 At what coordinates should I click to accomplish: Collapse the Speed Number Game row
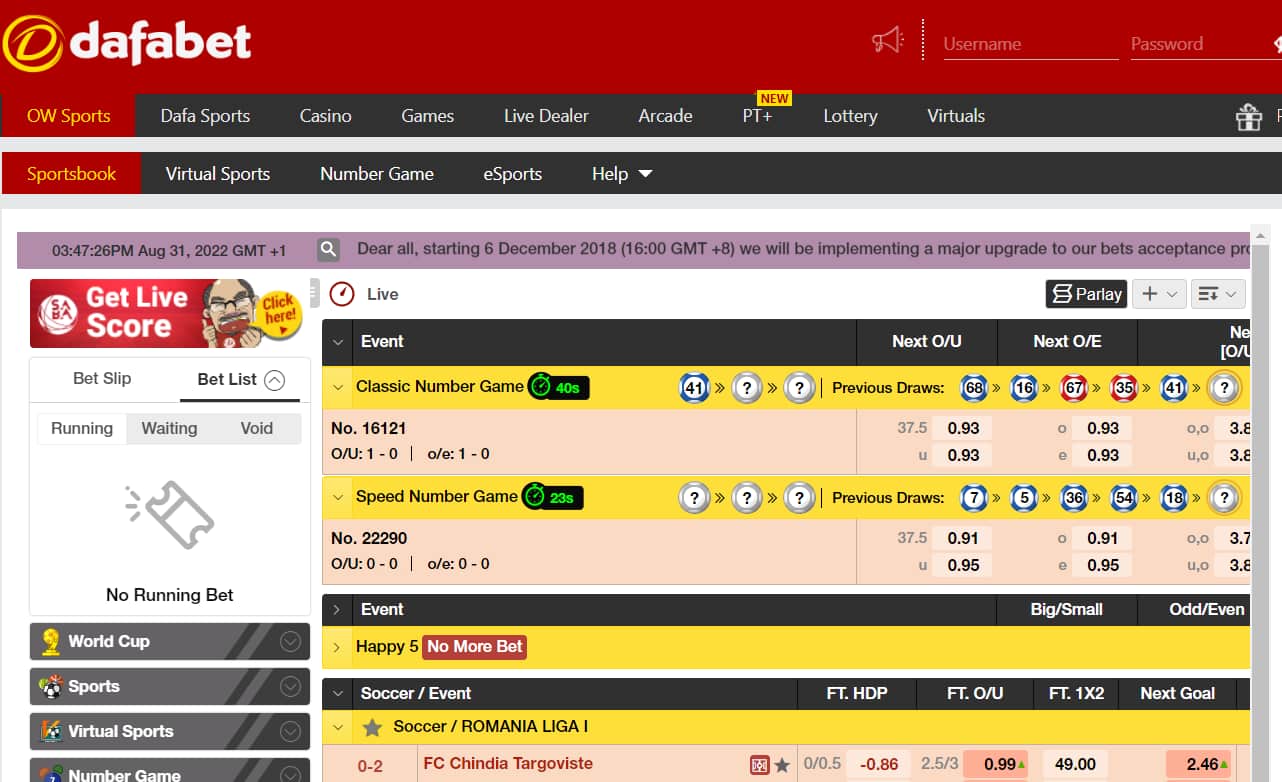coord(338,497)
